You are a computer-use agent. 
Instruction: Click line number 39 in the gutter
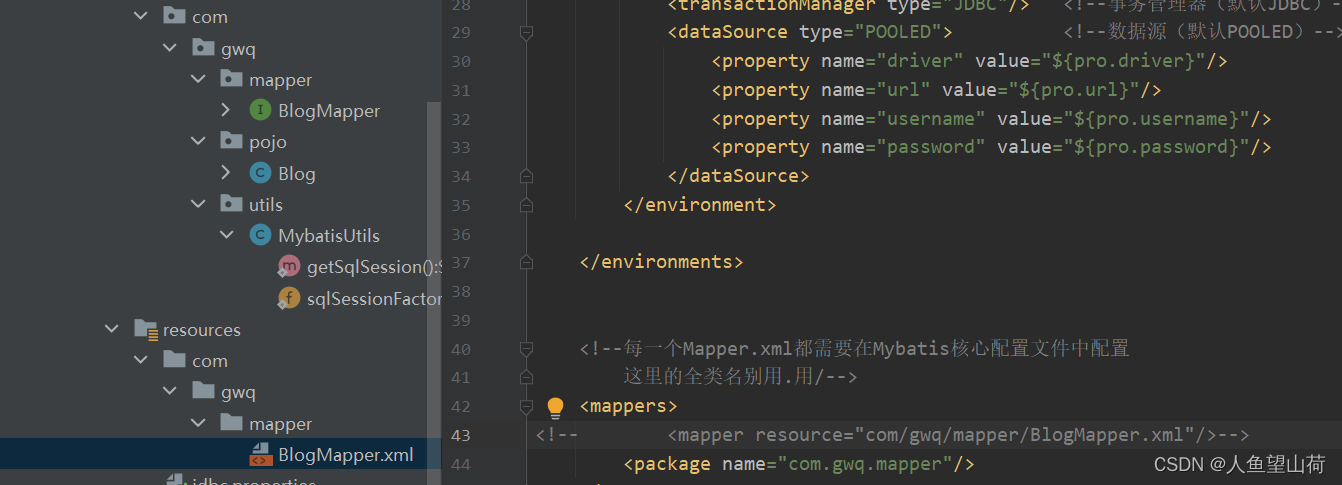460,321
